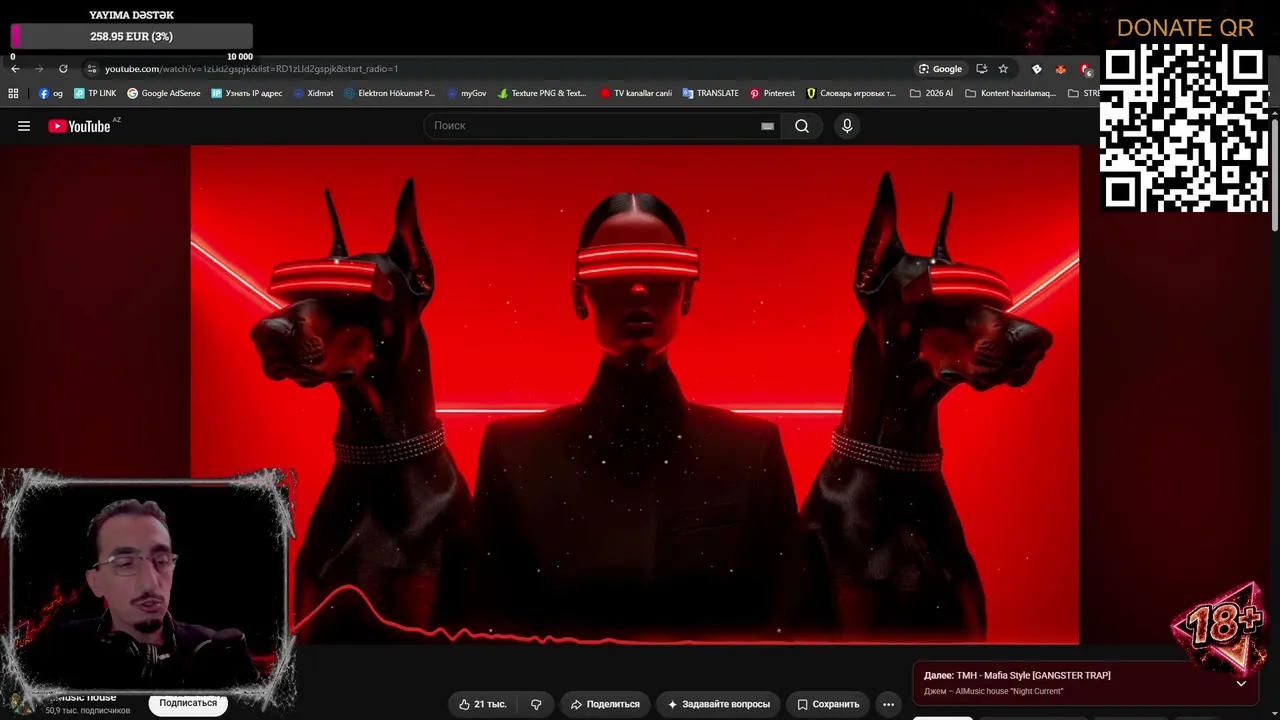Viewport: 1280px width, 720px height.
Task: Open the myGov bookmark
Action: 466,93
